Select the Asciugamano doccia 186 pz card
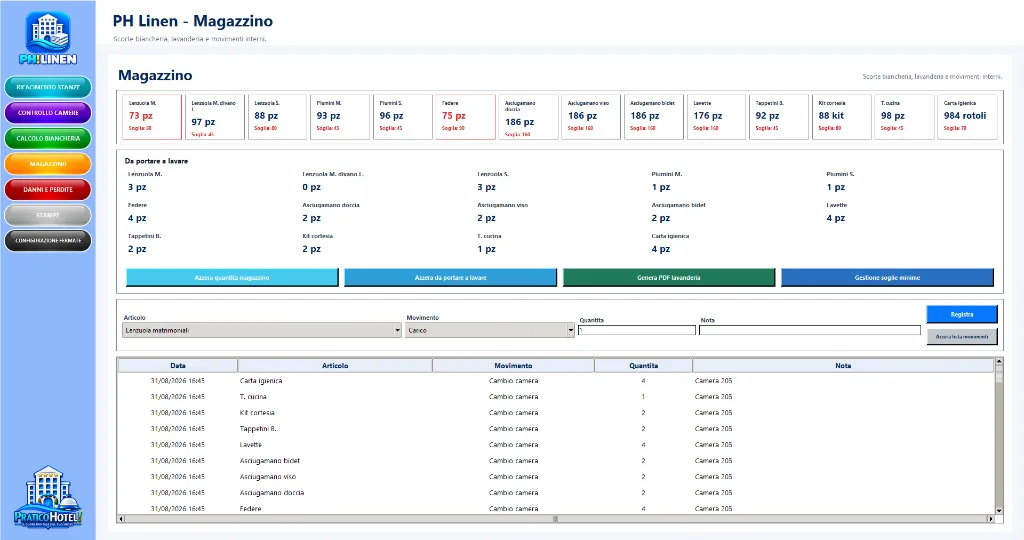Viewport: 1024px width, 540px height. (528, 117)
